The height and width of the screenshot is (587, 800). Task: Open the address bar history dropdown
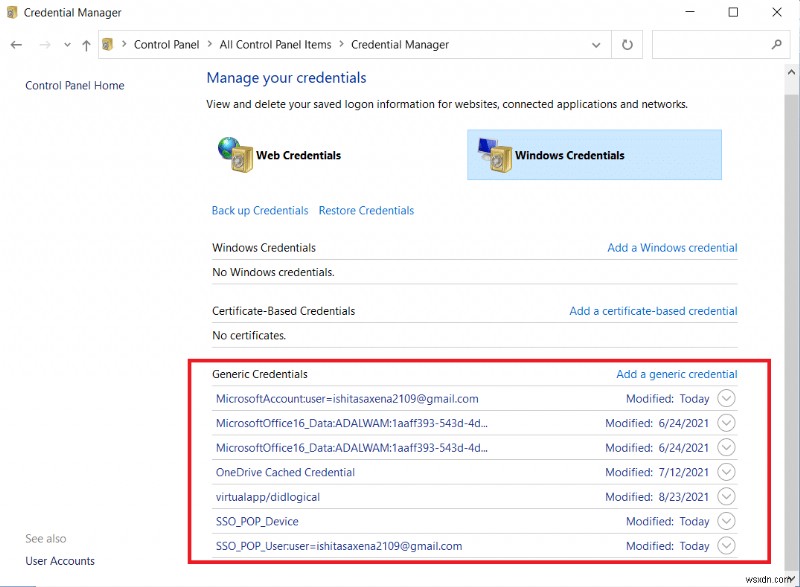click(596, 44)
